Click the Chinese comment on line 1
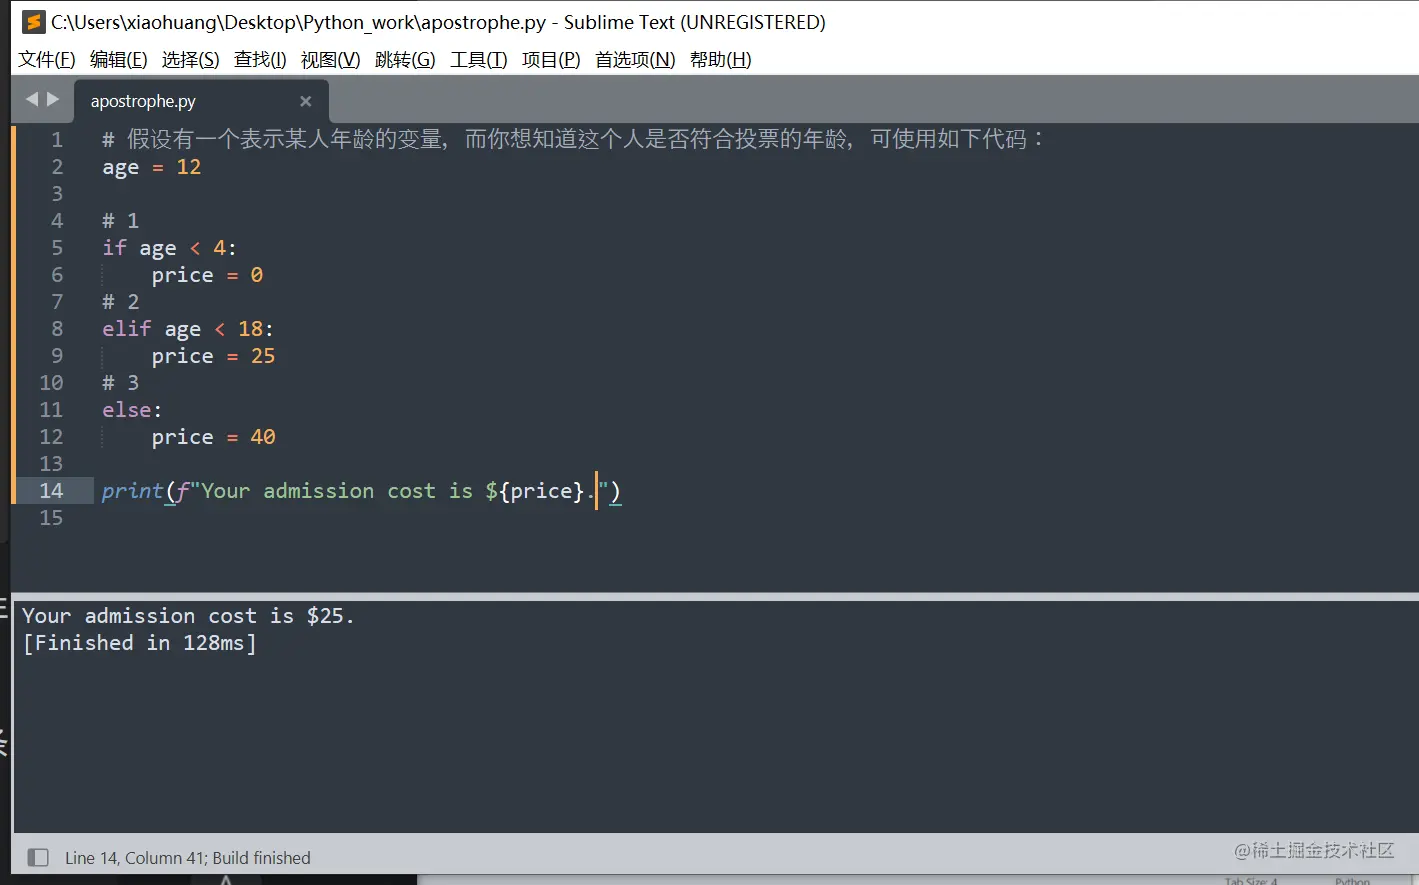This screenshot has width=1419, height=885. pos(573,139)
